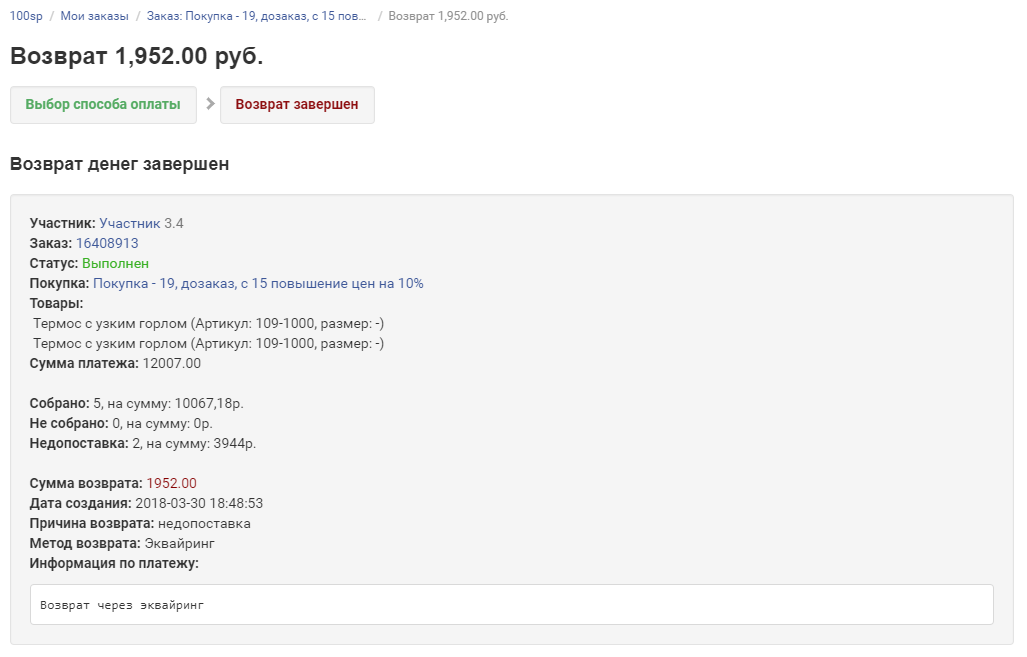Open order number 16408913
This screenshot has width=1027, height=657.
coord(107,243)
